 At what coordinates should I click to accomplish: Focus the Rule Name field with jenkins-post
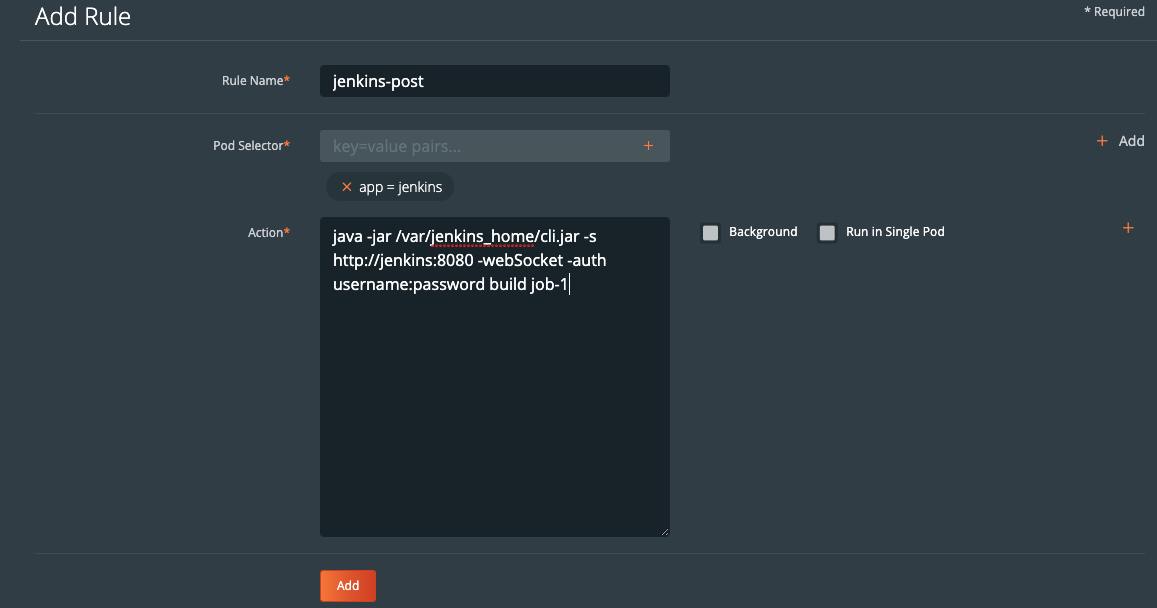point(494,81)
